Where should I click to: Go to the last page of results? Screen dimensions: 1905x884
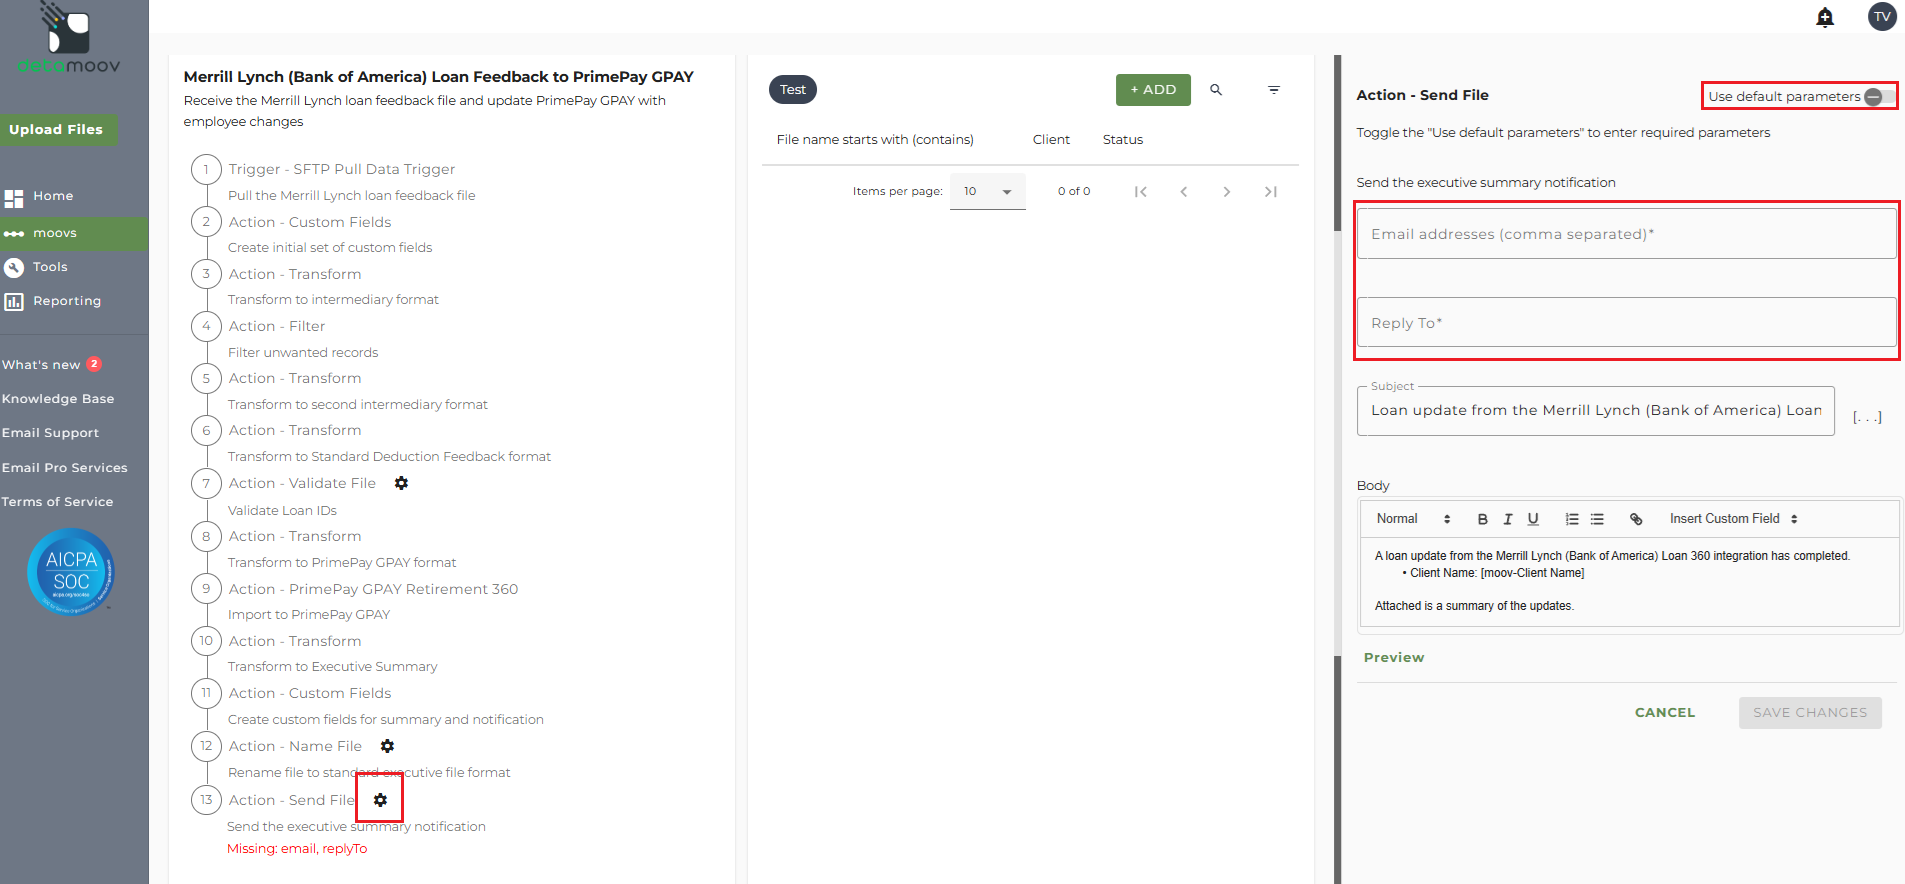pyautogui.click(x=1271, y=191)
